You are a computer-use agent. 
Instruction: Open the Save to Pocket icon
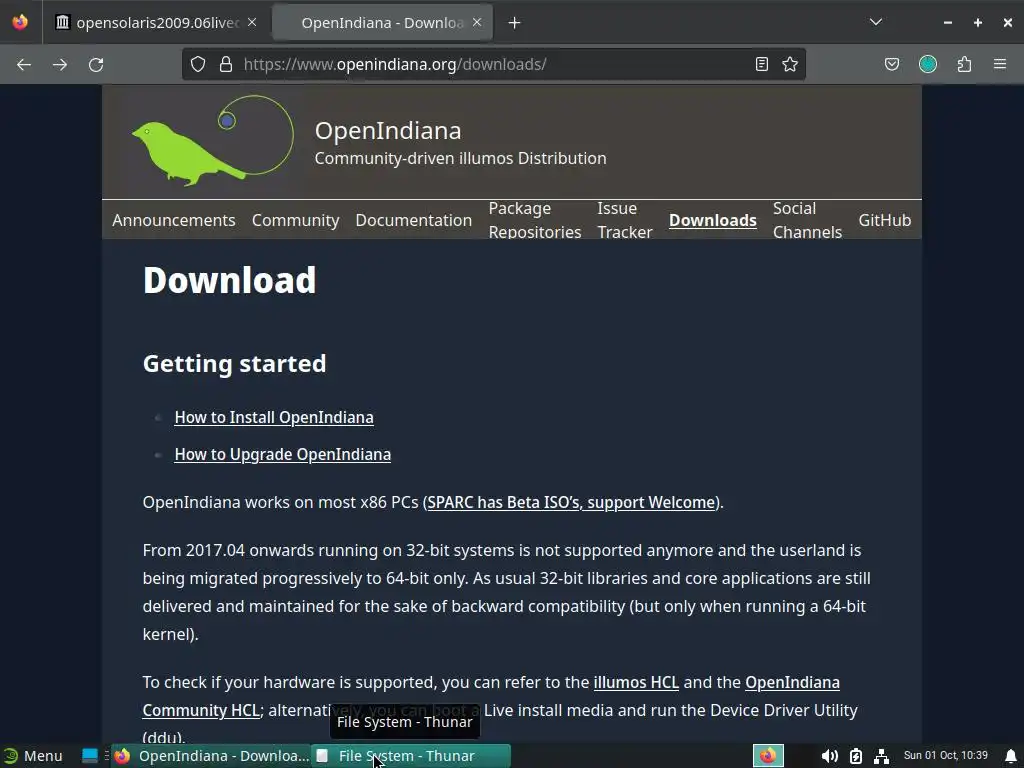point(891,64)
